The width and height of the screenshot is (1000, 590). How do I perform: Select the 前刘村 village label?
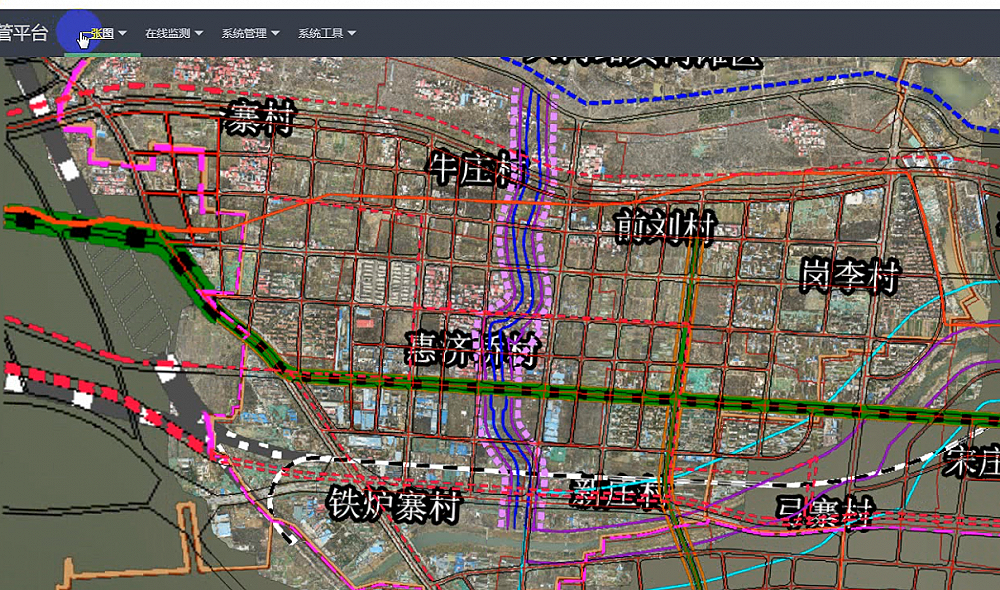click(665, 228)
